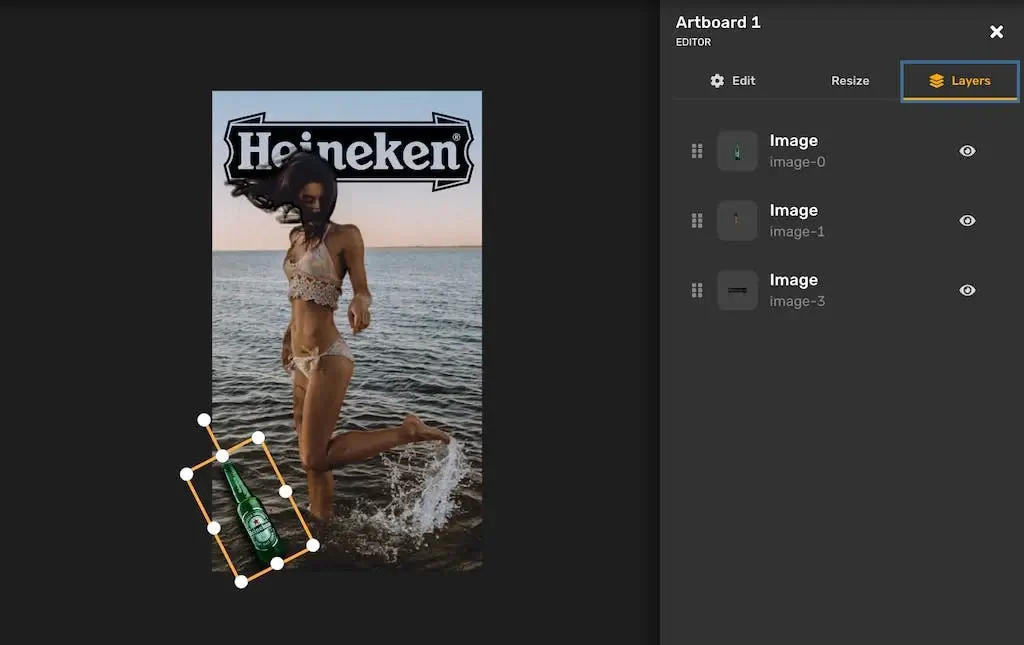The width and height of the screenshot is (1024, 645).
Task: Click the drag handle for image-0 layer
Action: tap(697, 151)
